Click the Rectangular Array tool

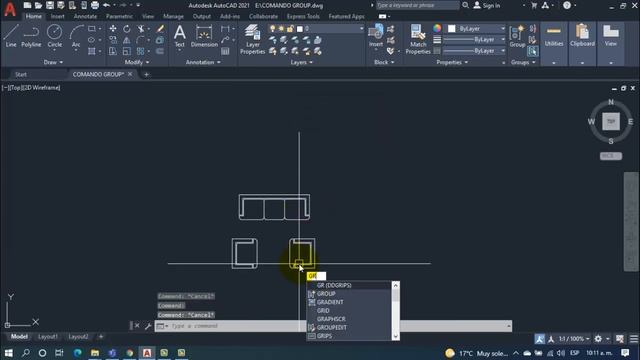pyautogui.click(x=140, y=51)
